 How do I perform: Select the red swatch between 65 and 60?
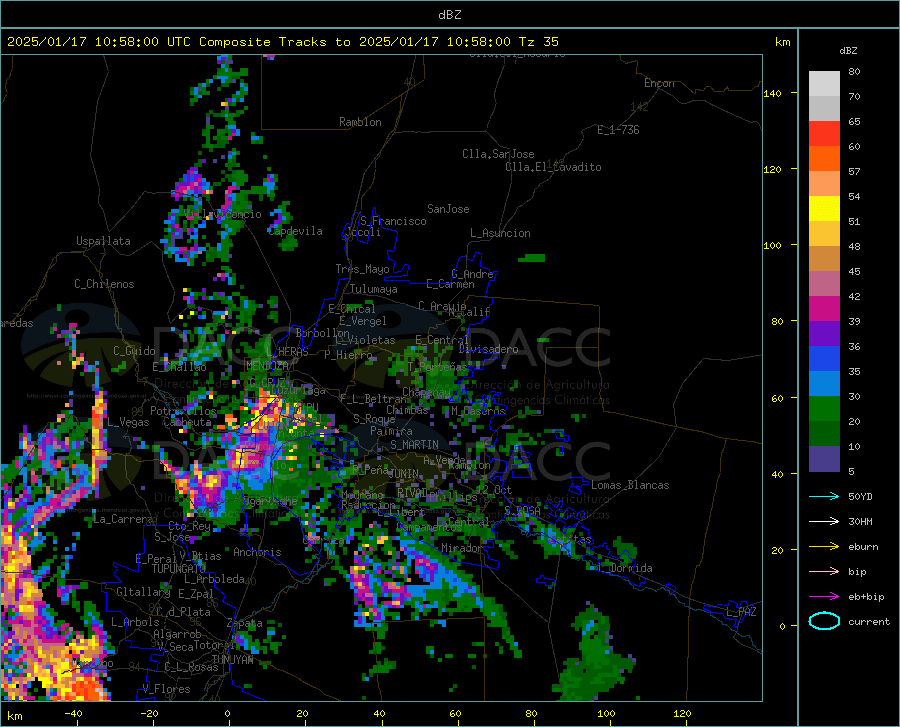click(x=824, y=134)
